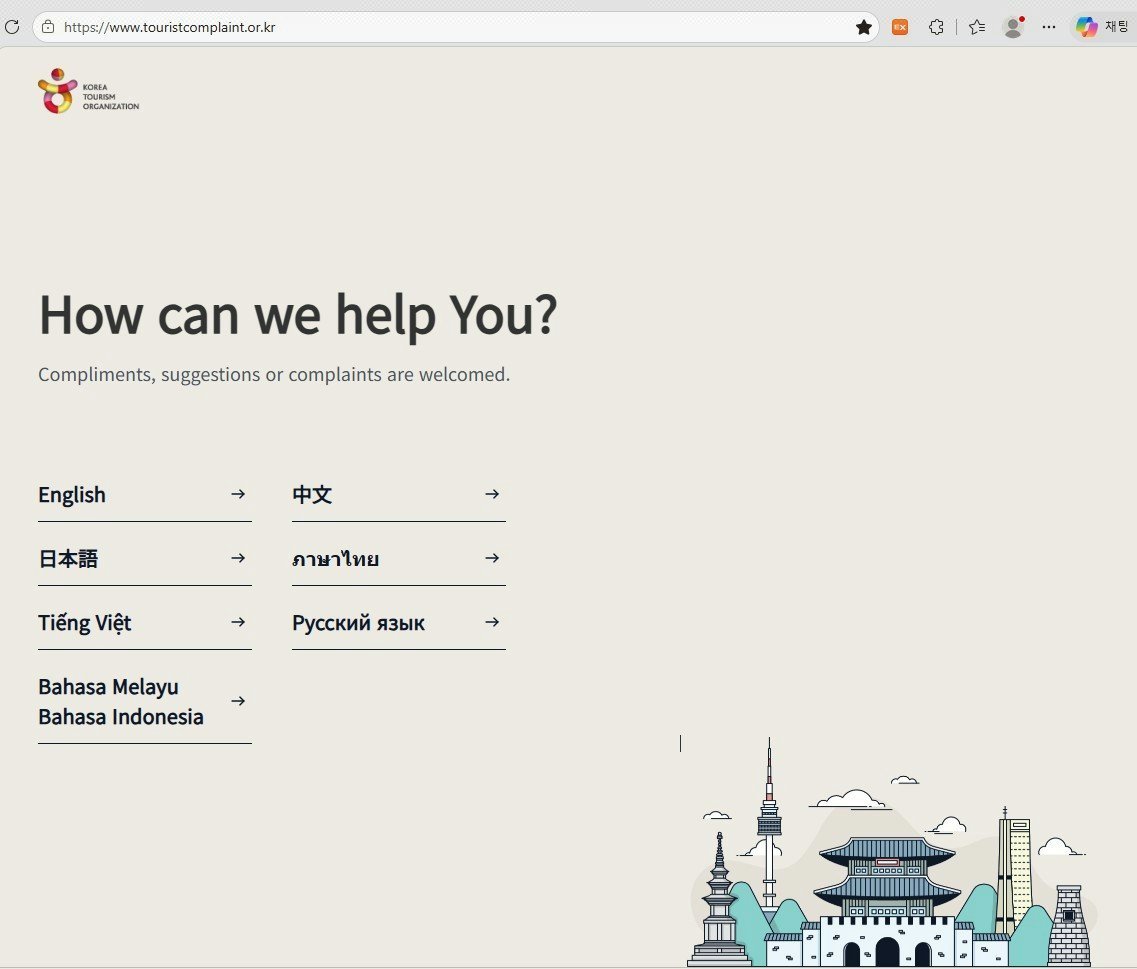Open the Copilot chat button

pyautogui.click(x=1101, y=28)
